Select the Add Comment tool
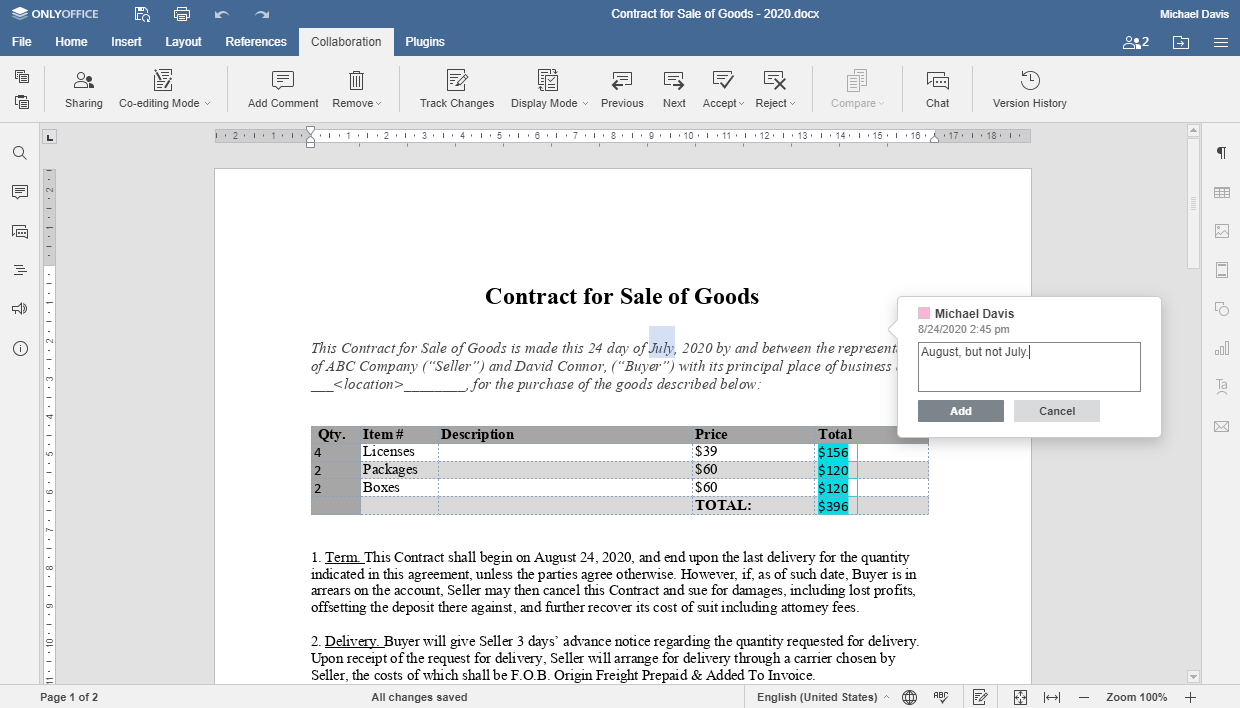Screen dimensions: 1240x708 pos(281,88)
